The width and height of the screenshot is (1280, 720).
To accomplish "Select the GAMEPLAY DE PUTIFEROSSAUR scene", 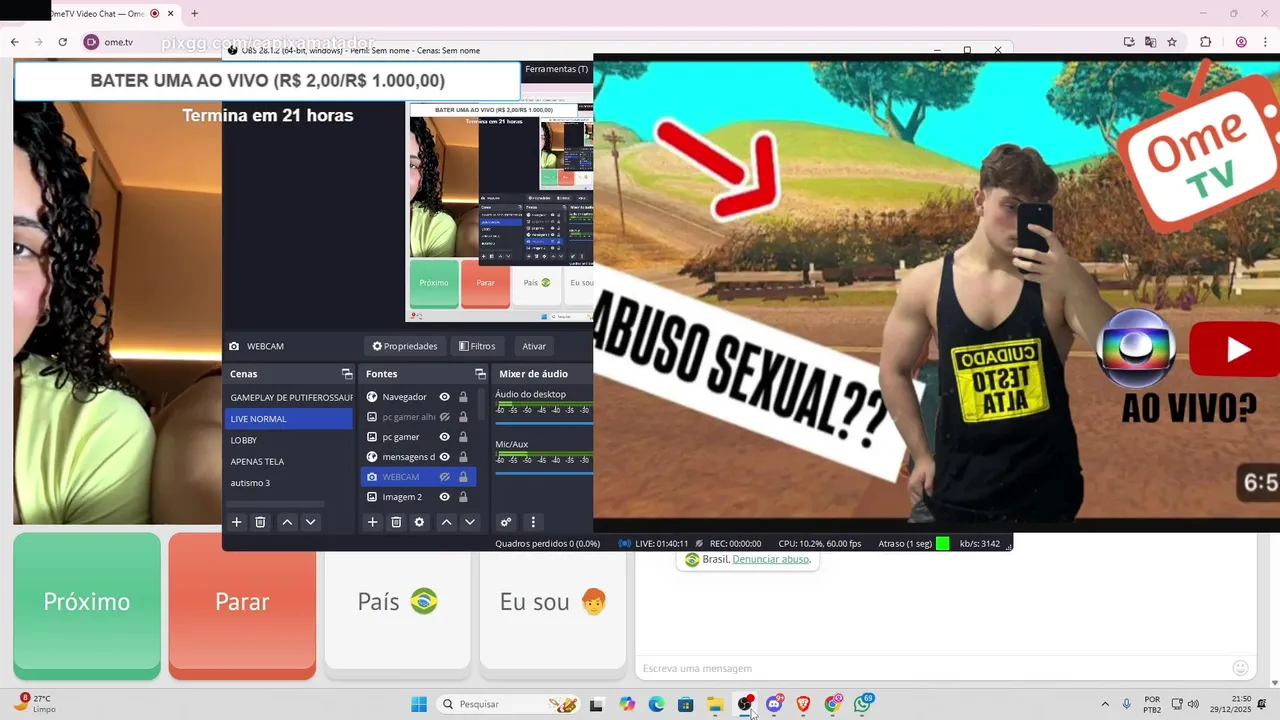I will pos(289,397).
